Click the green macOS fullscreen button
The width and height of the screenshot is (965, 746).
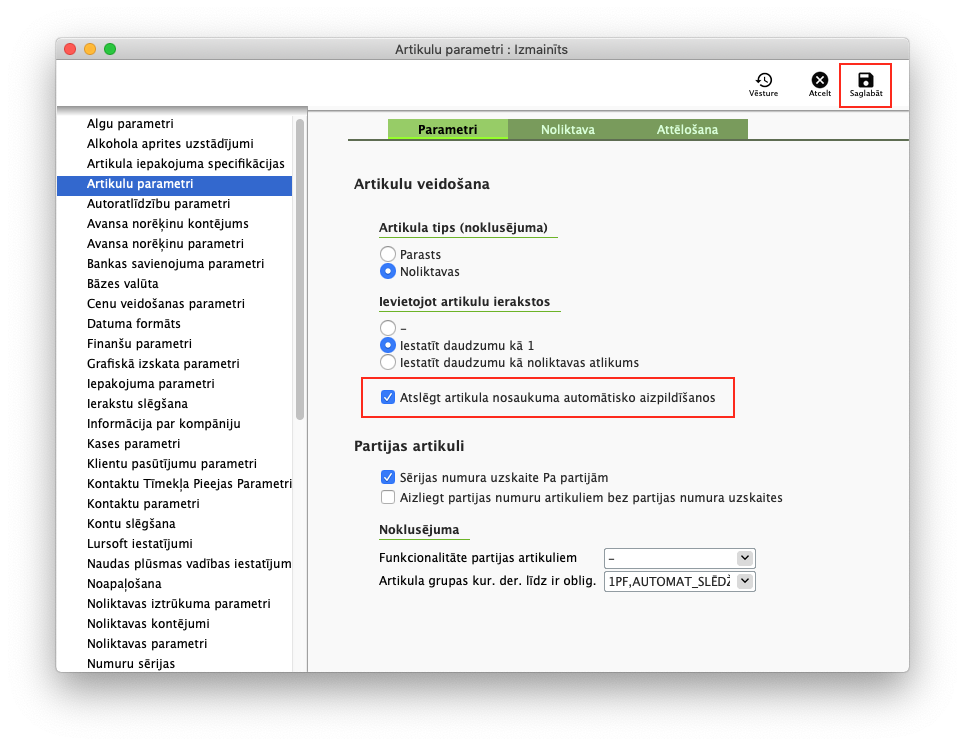pyautogui.click(x=110, y=49)
